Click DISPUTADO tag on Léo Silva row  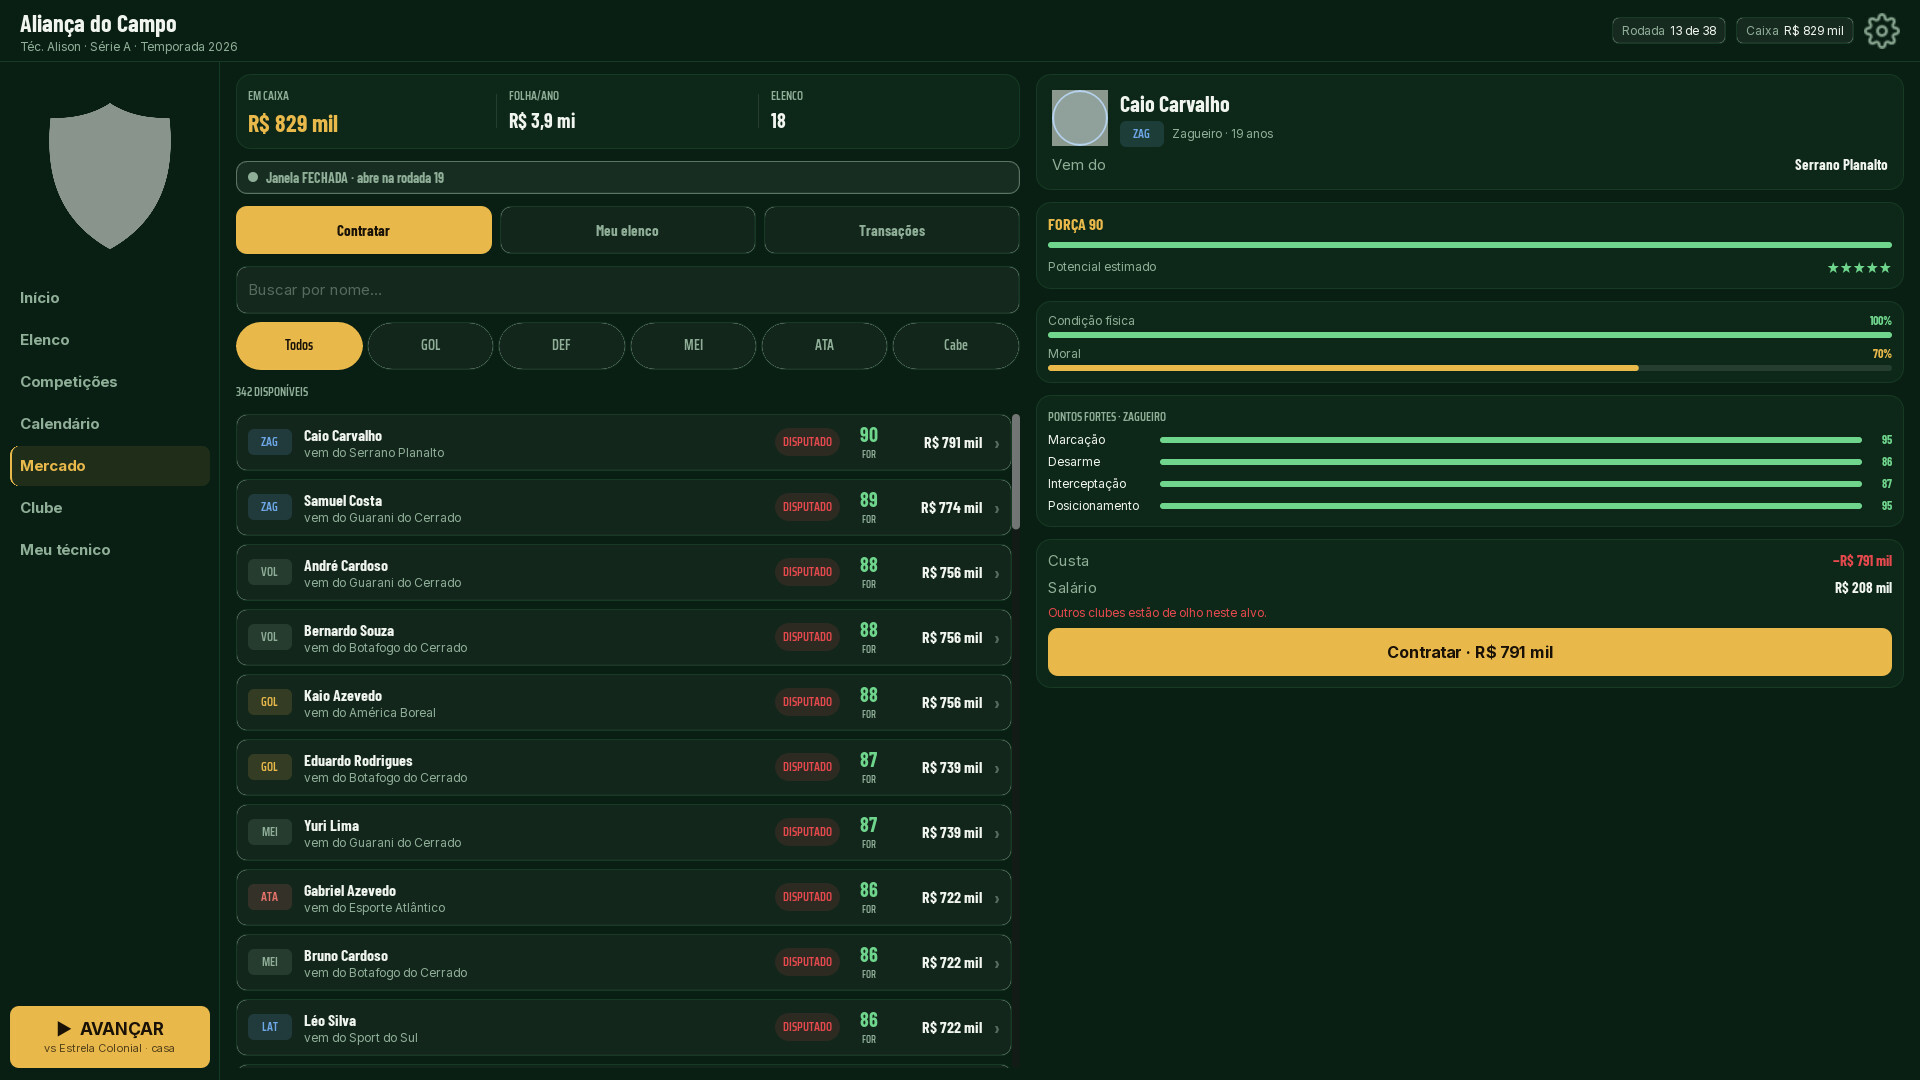(807, 1027)
